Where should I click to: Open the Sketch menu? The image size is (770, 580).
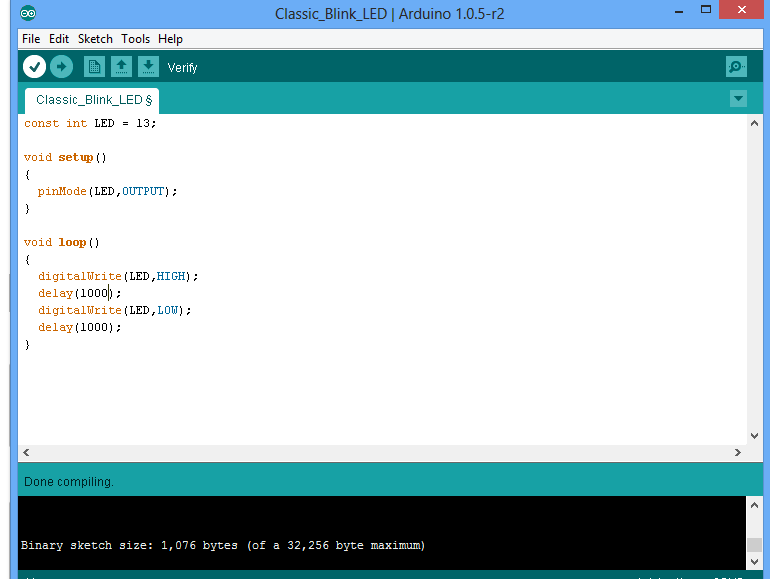pyautogui.click(x=95, y=39)
